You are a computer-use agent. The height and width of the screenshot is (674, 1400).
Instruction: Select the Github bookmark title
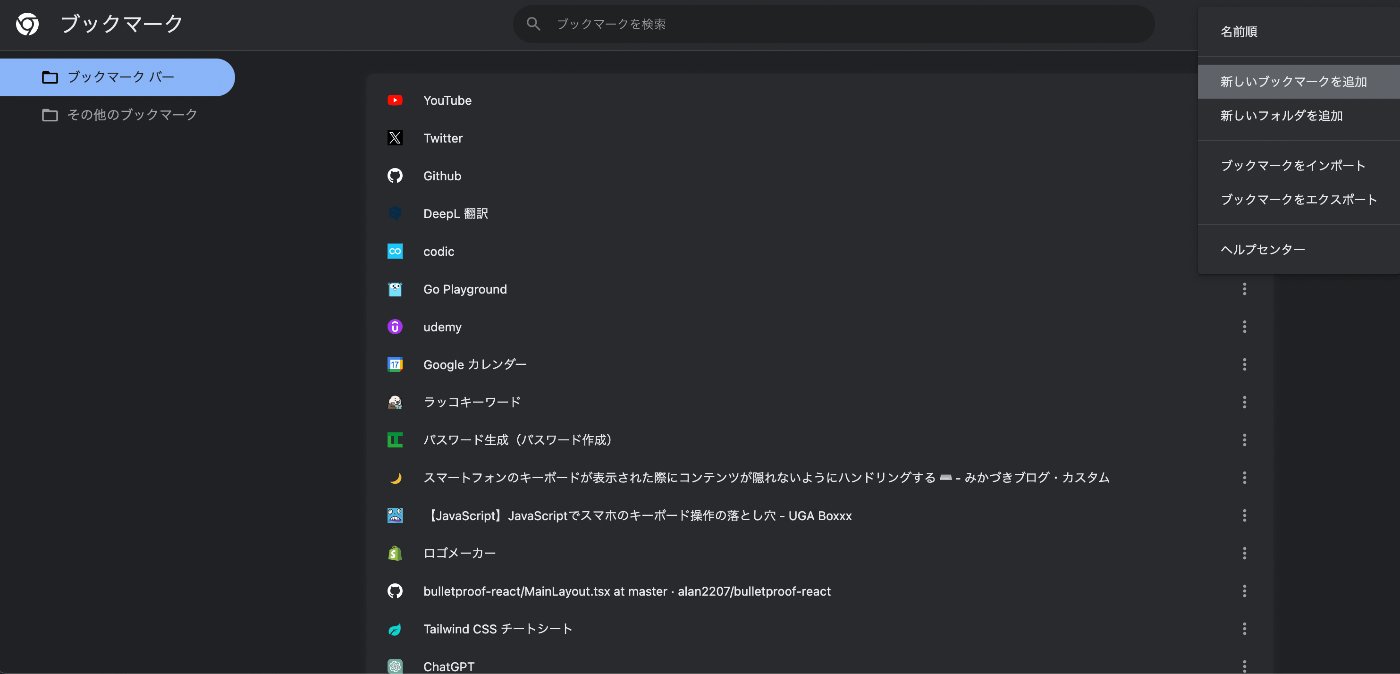442,176
